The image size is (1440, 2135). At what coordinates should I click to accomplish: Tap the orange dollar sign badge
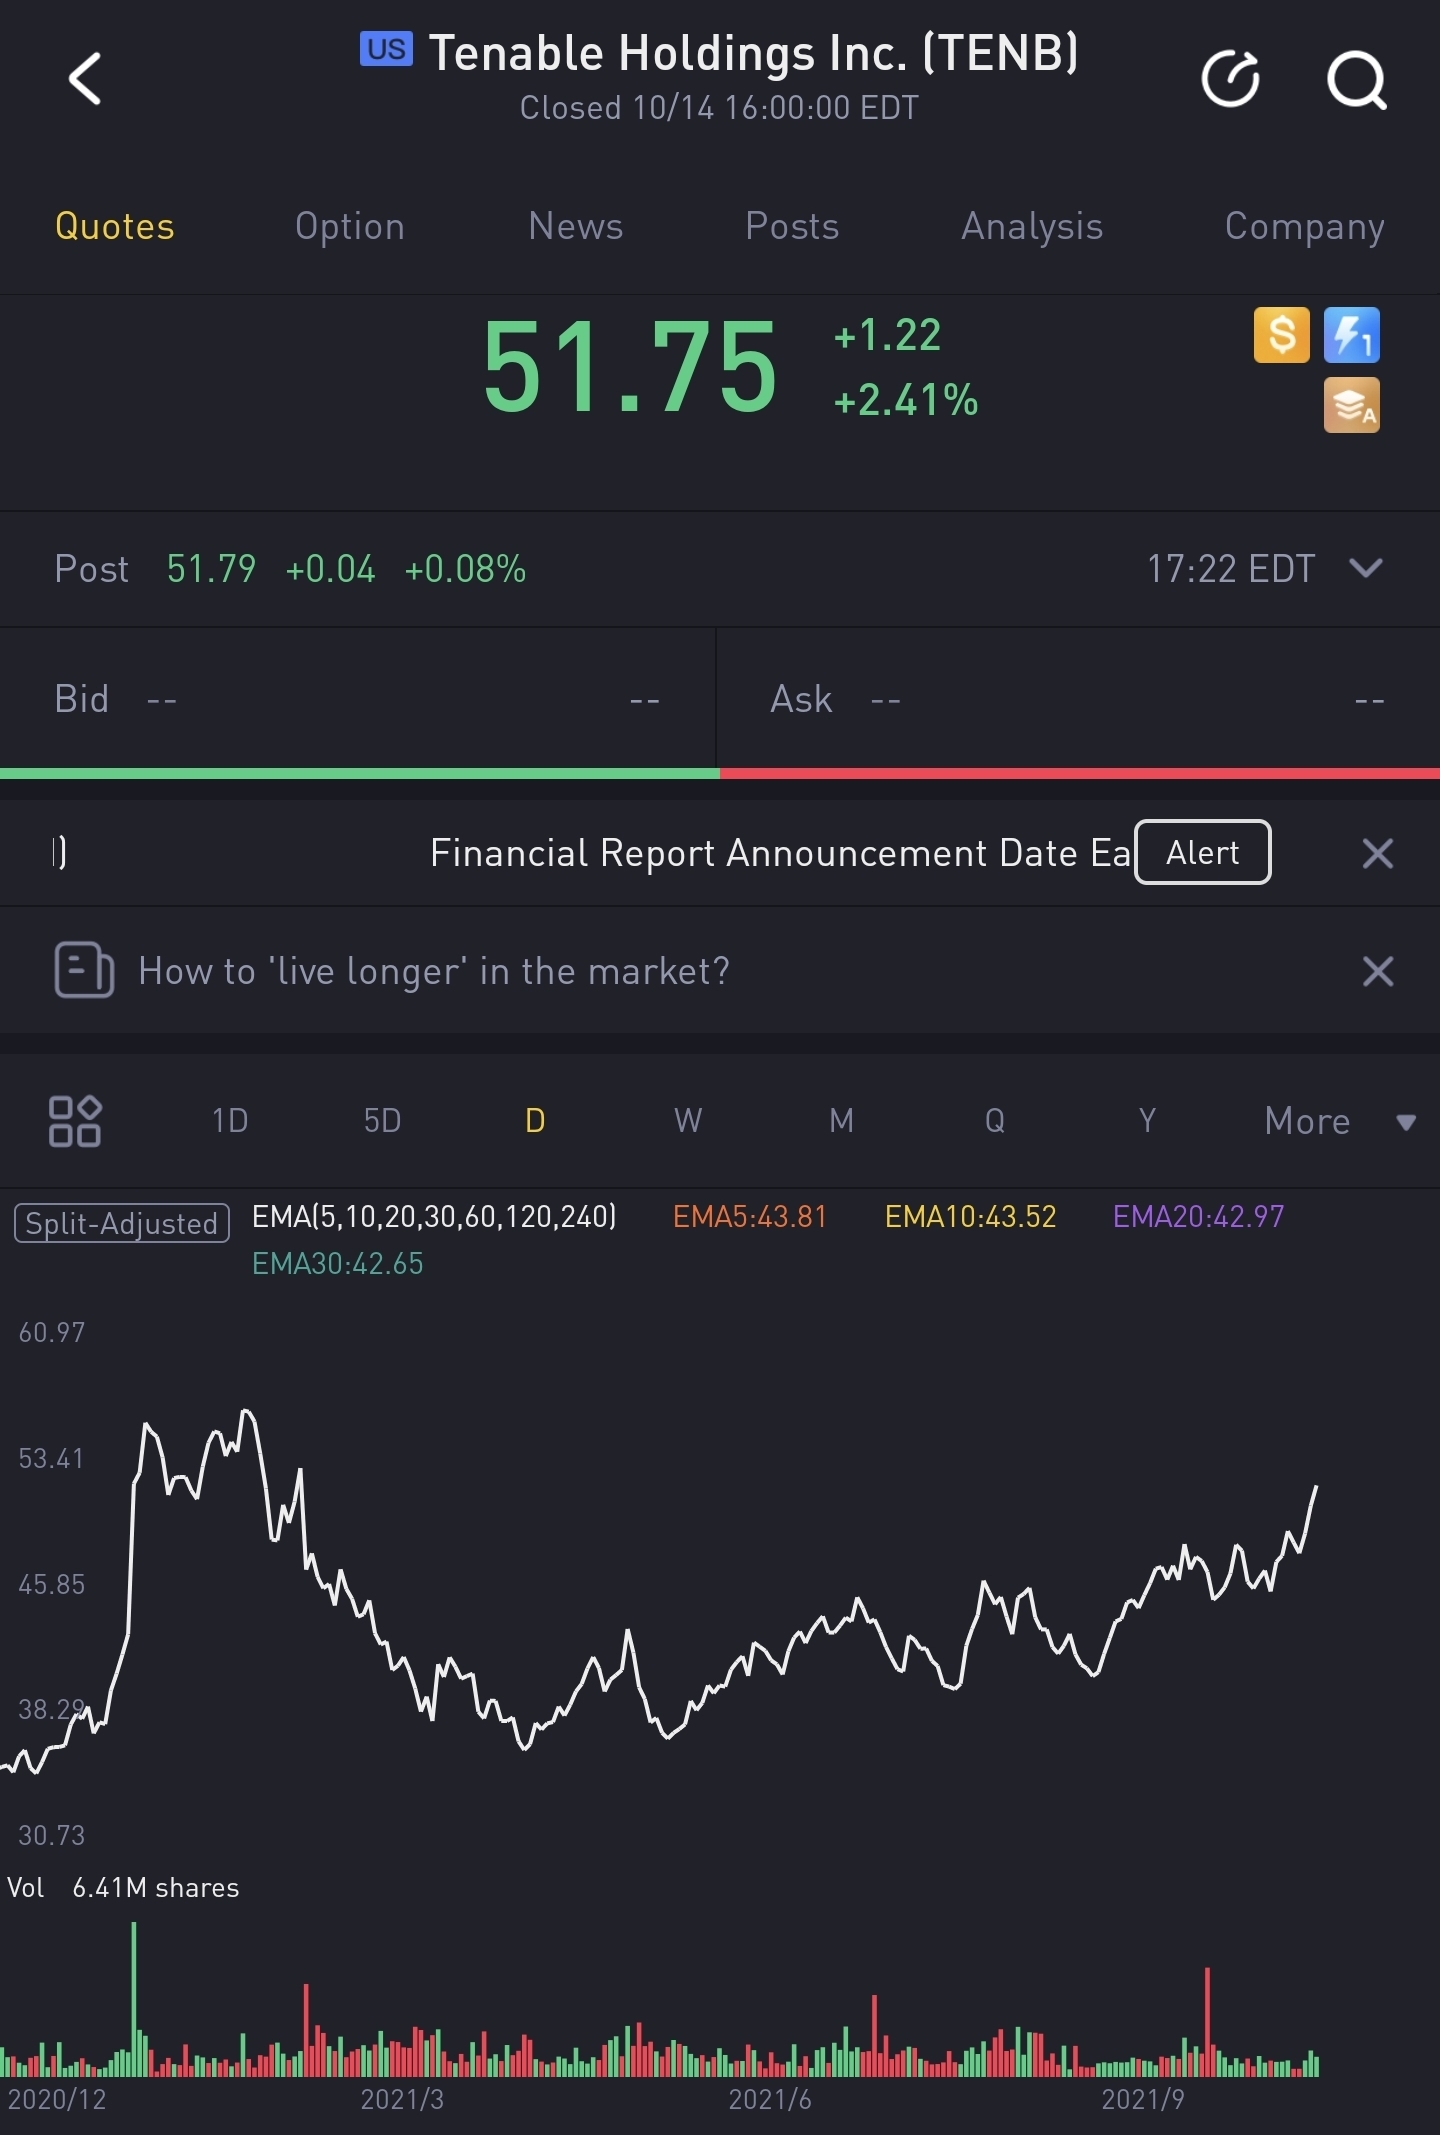1281,335
